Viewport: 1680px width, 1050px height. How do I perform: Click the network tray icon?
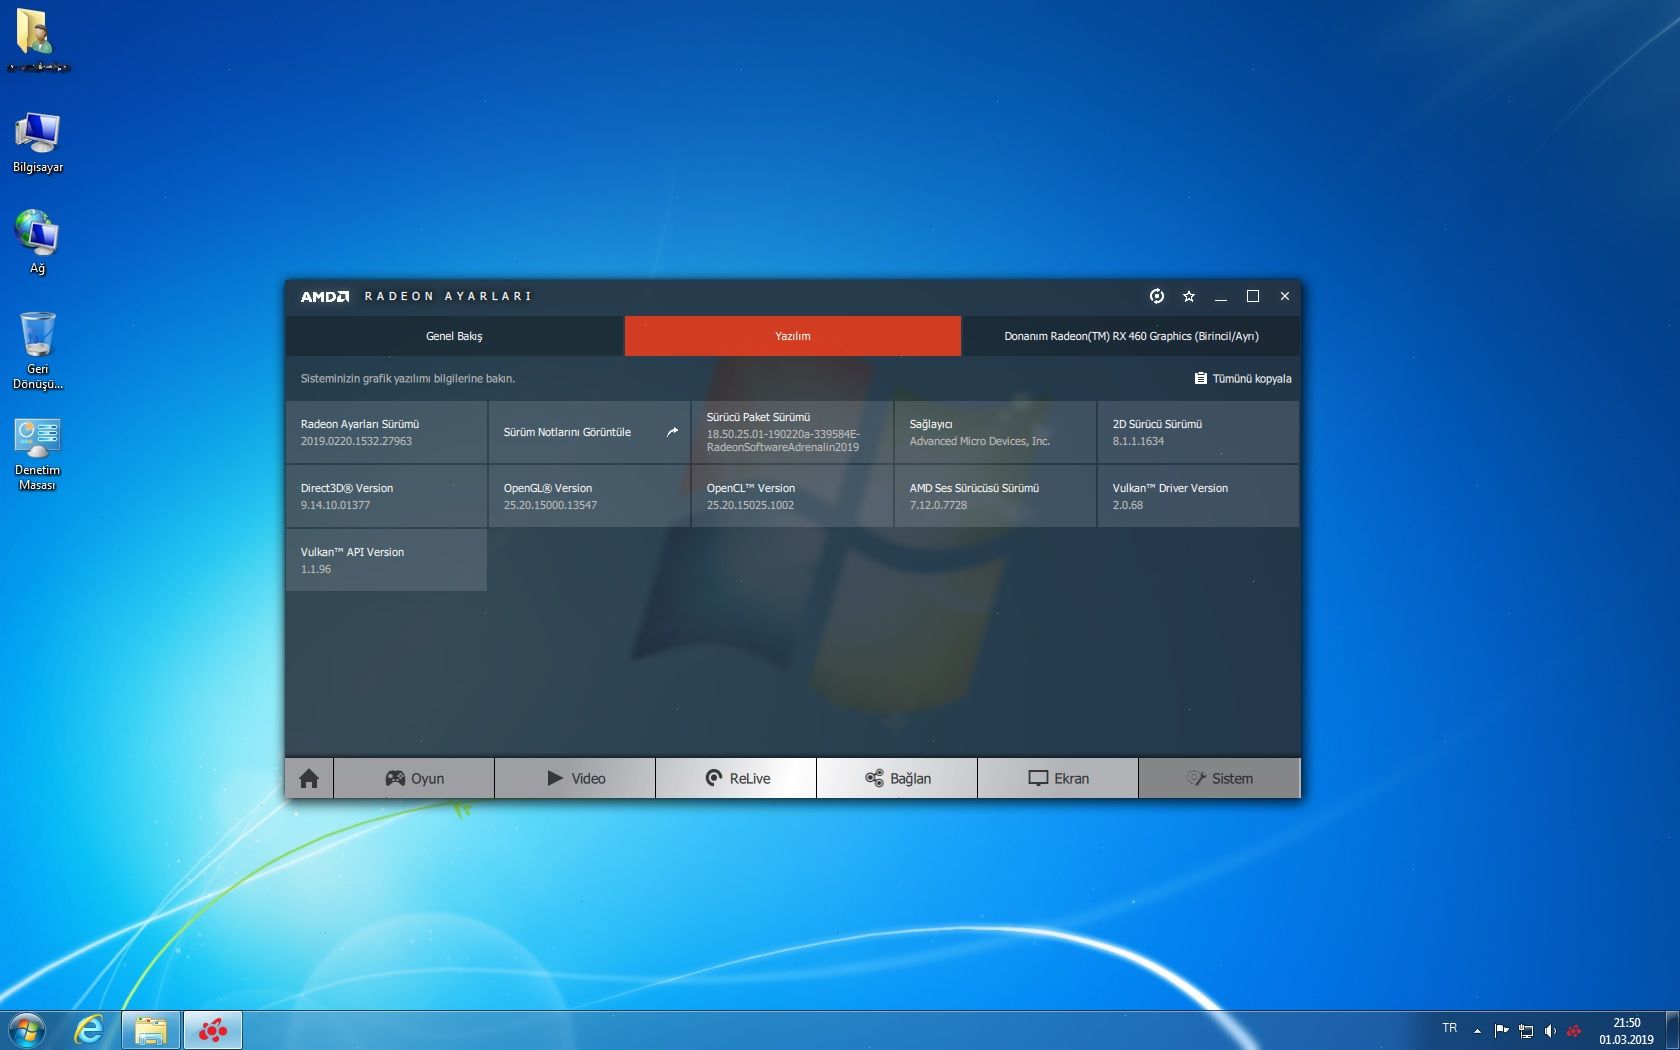[x=1526, y=1030]
